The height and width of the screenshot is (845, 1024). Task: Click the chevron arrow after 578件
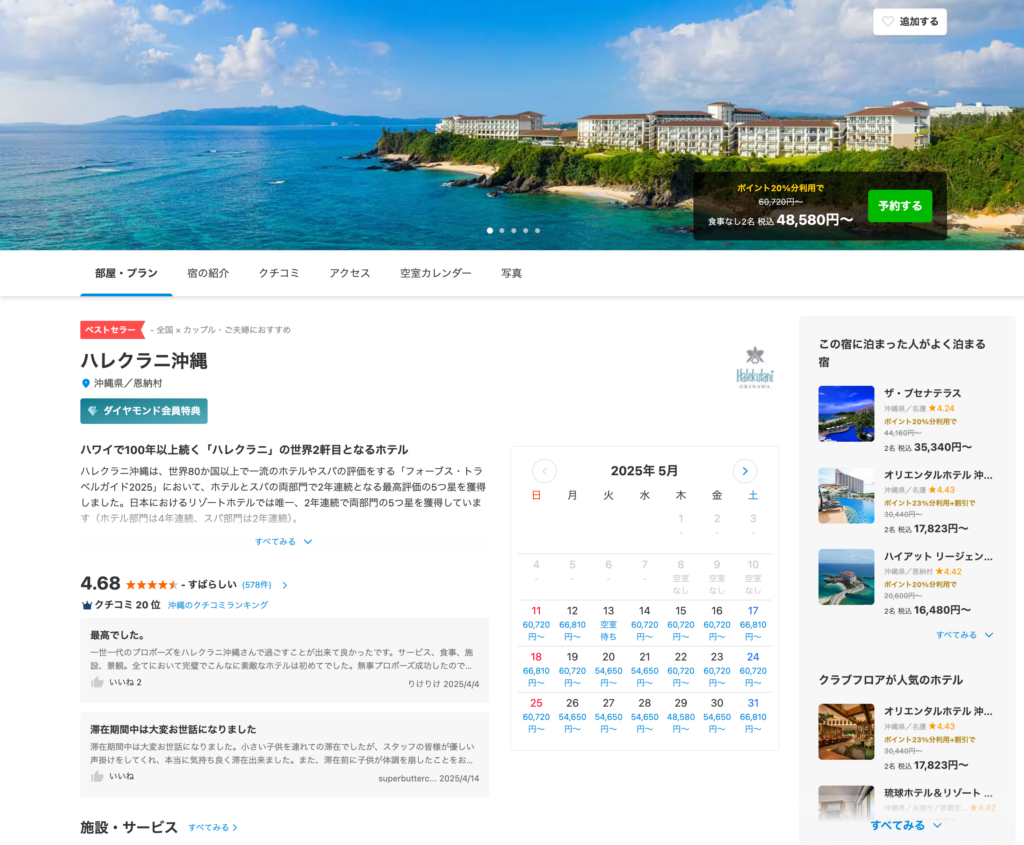click(x=285, y=585)
